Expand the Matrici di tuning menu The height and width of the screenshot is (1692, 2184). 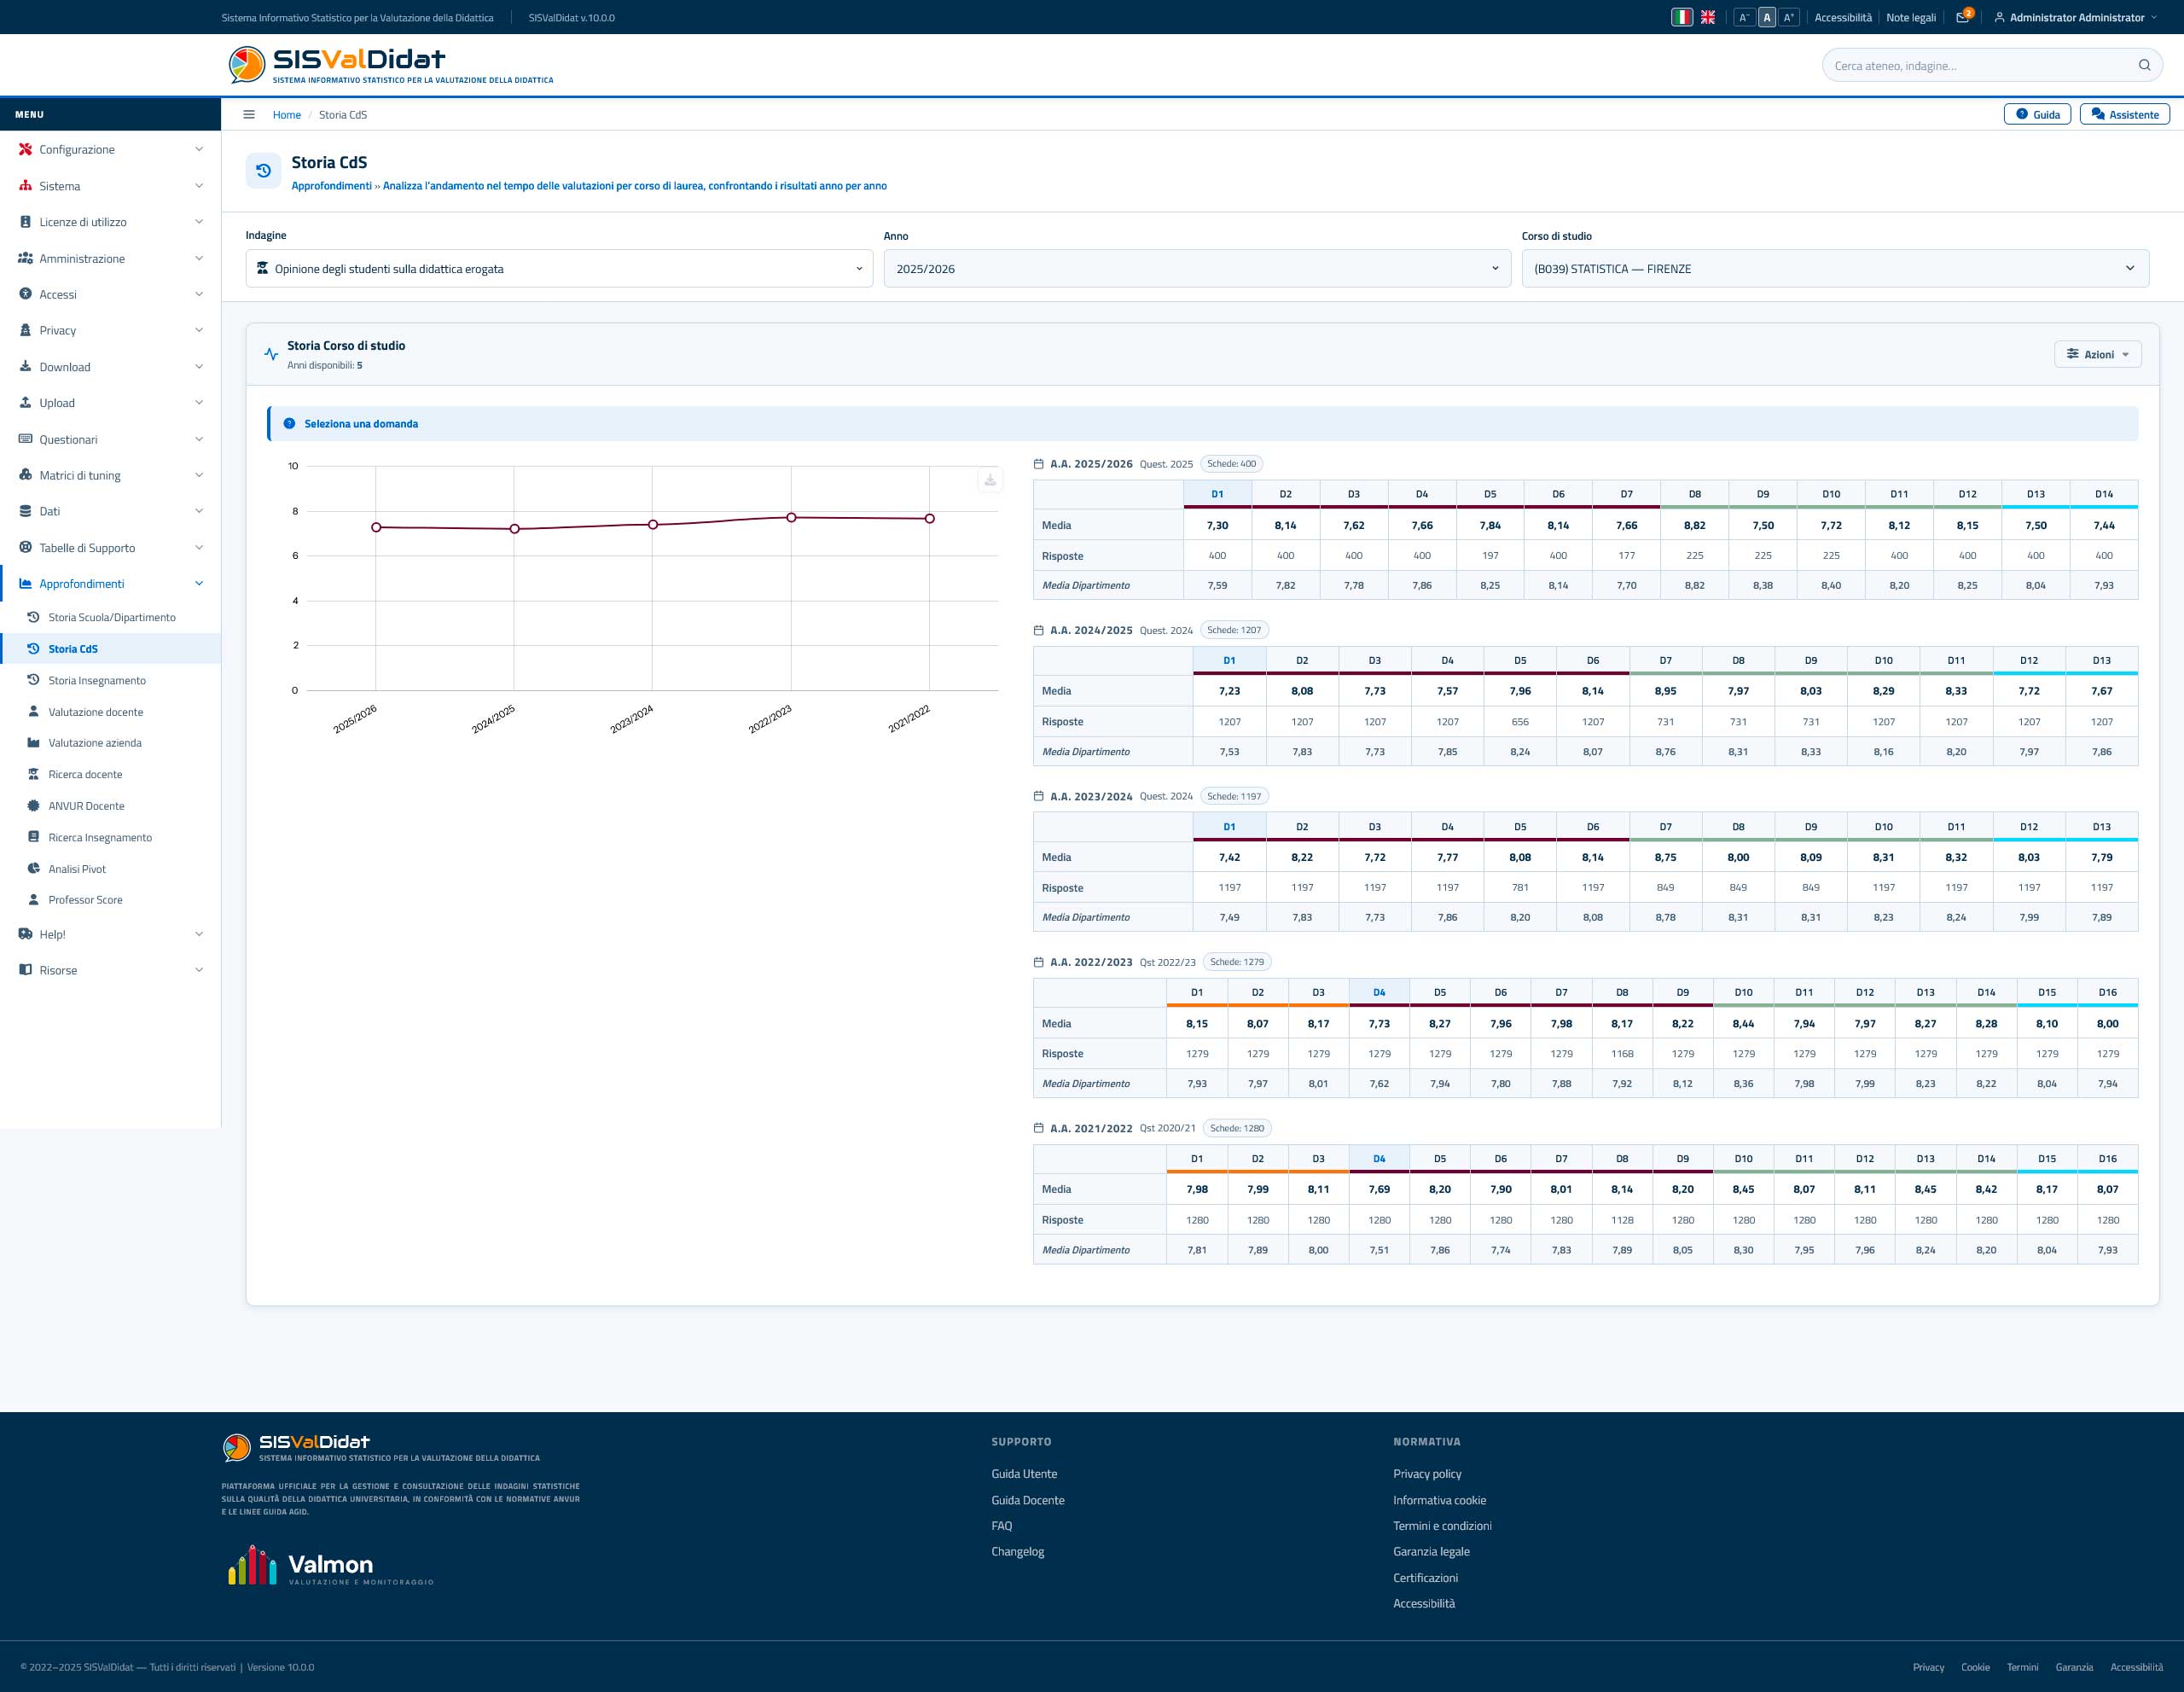[x=111, y=475]
